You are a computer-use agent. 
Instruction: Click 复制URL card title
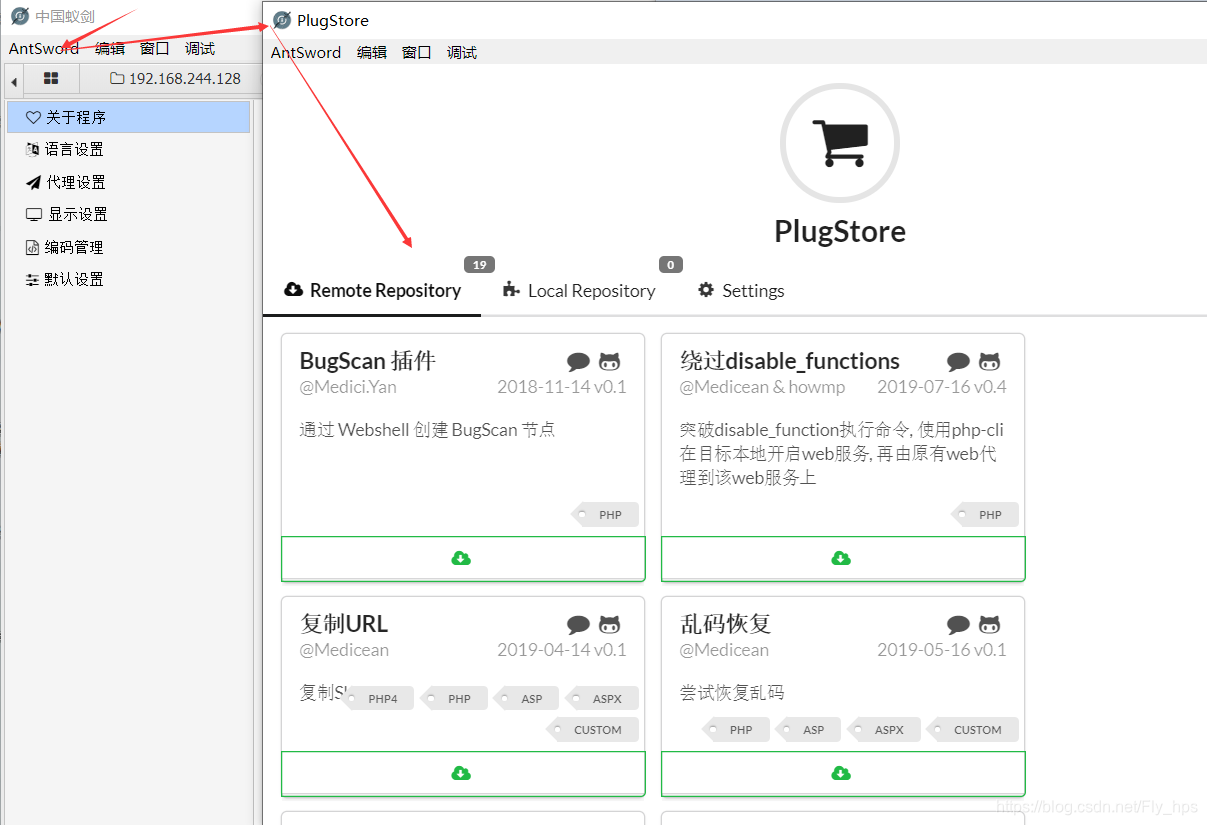tap(344, 624)
